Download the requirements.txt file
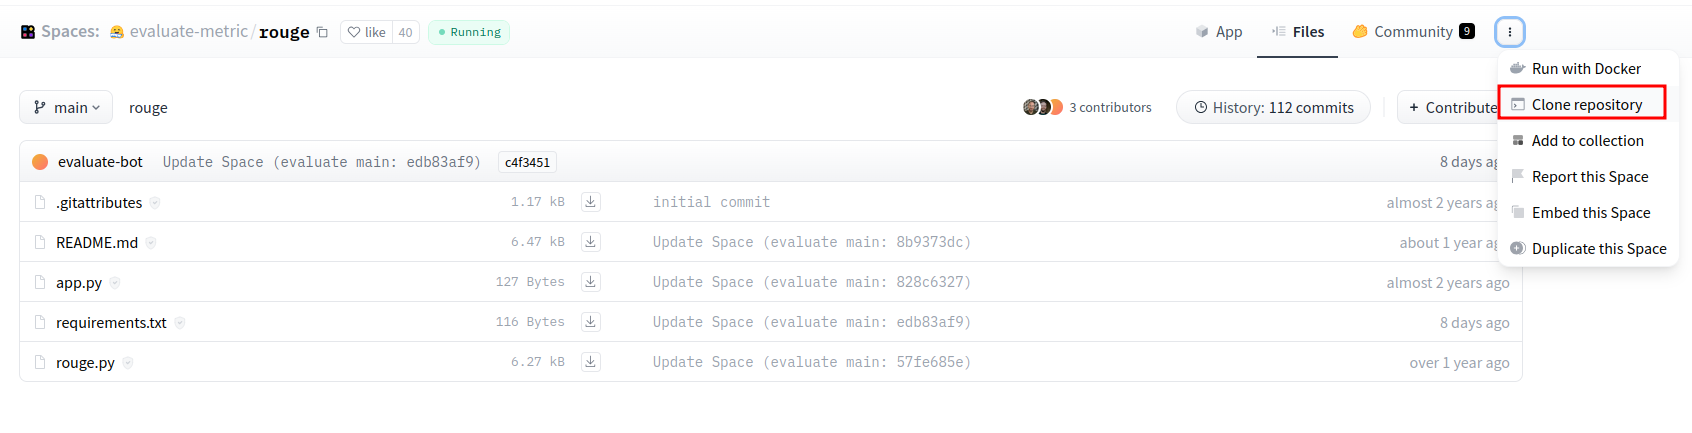The width and height of the screenshot is (1692, 433). click(591, 322)
